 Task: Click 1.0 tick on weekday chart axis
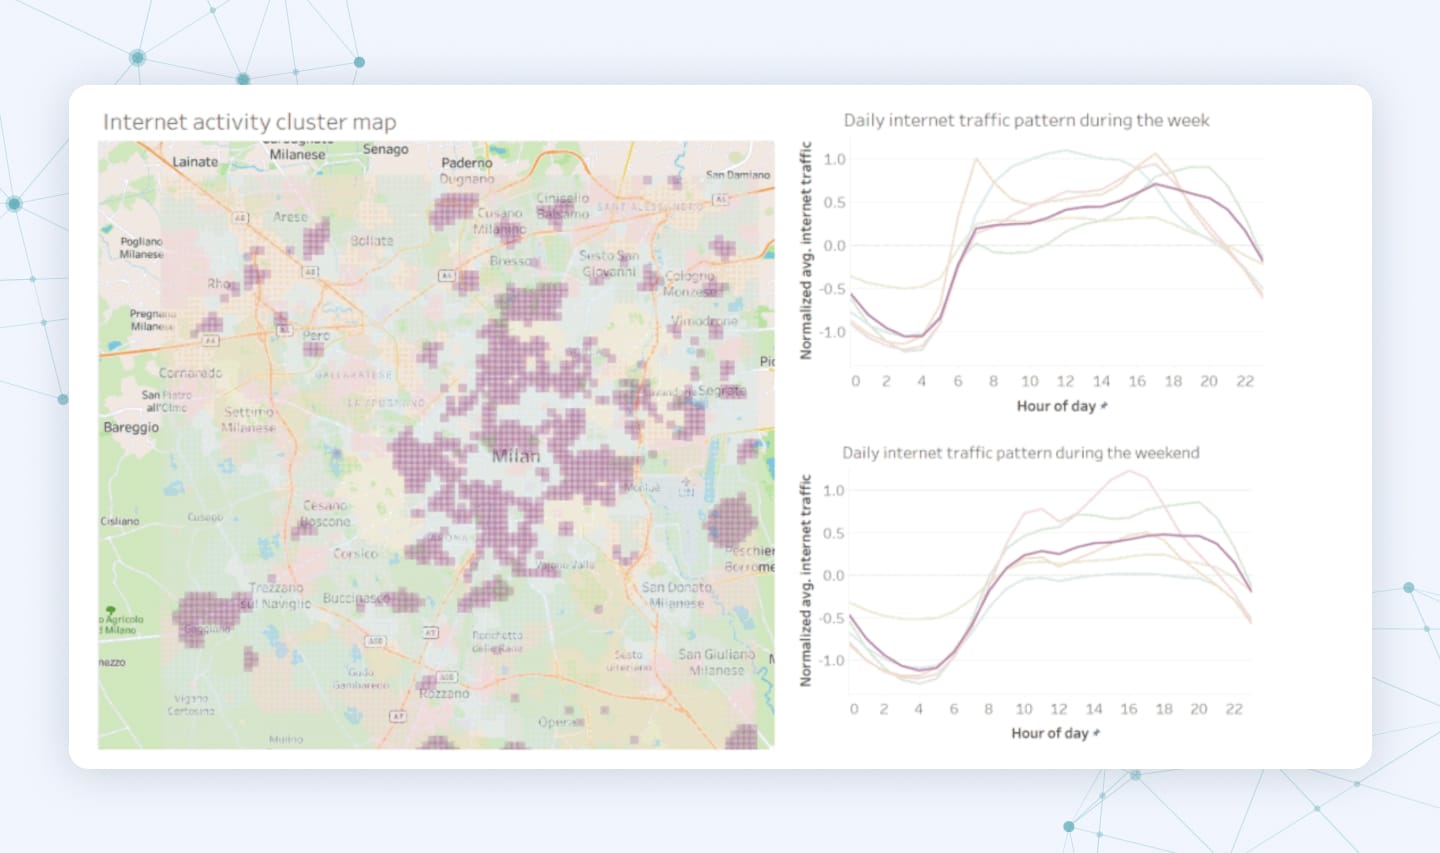[x=834, y=159]
